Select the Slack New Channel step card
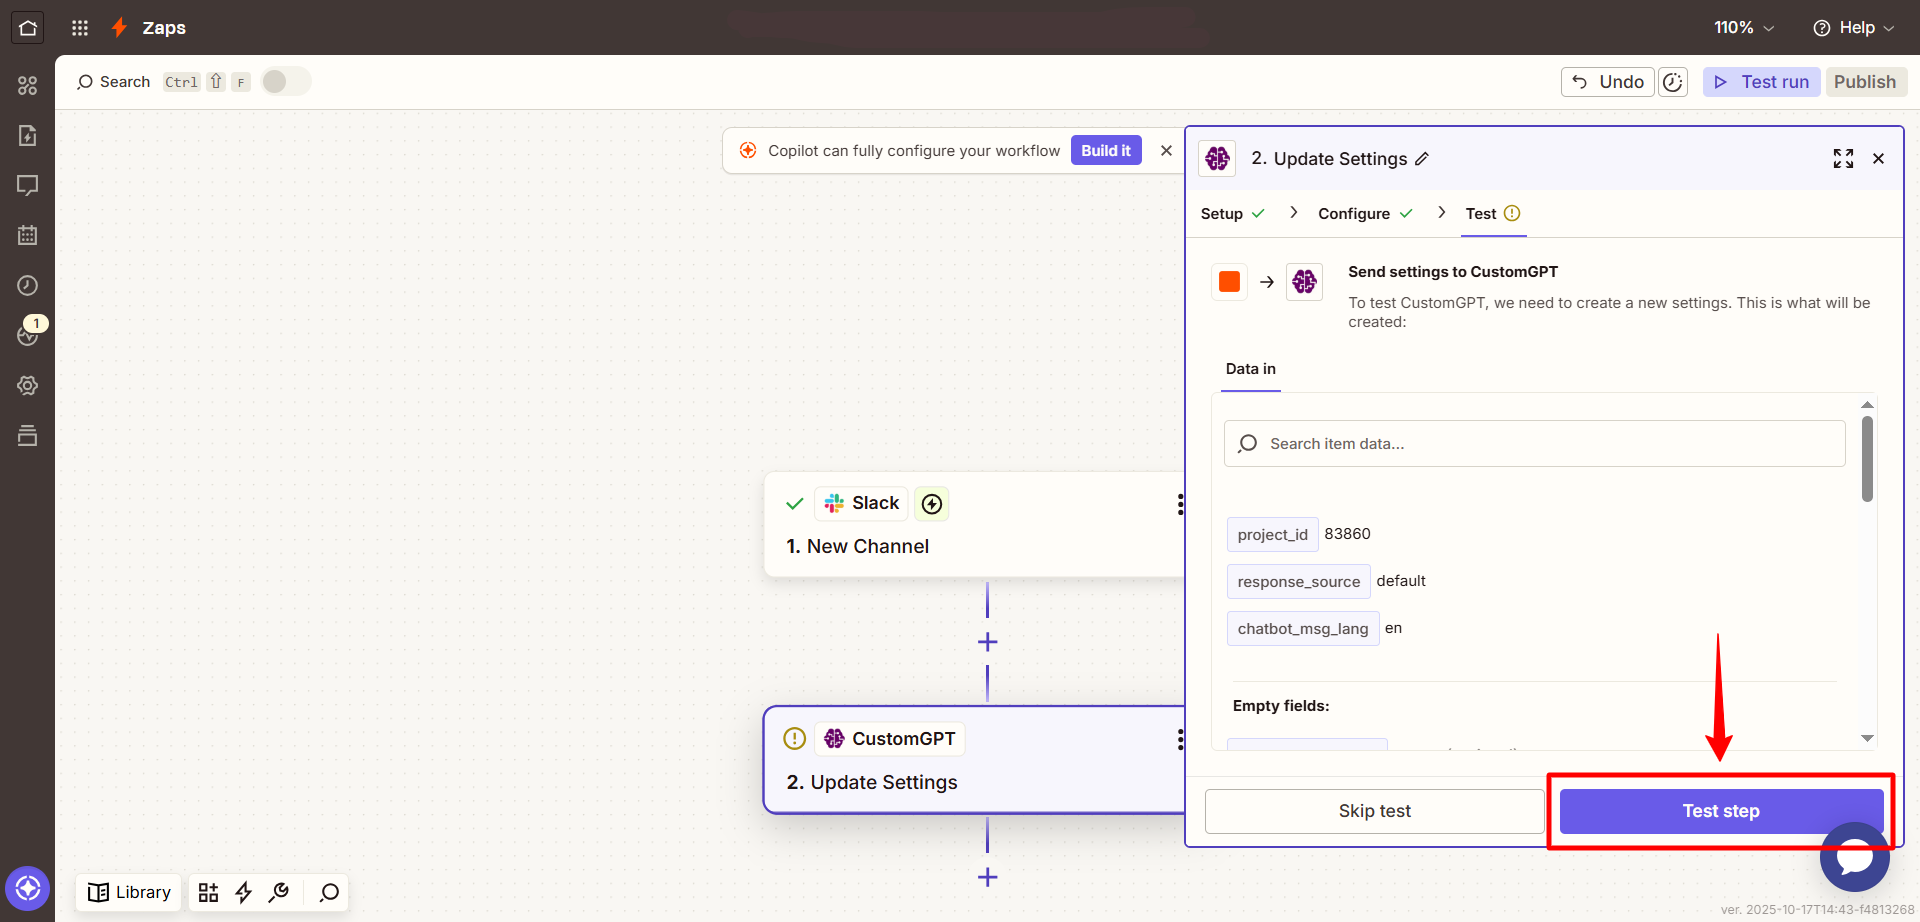The width and height of the screenshot is (1920, 922). (x=975, y=524)
